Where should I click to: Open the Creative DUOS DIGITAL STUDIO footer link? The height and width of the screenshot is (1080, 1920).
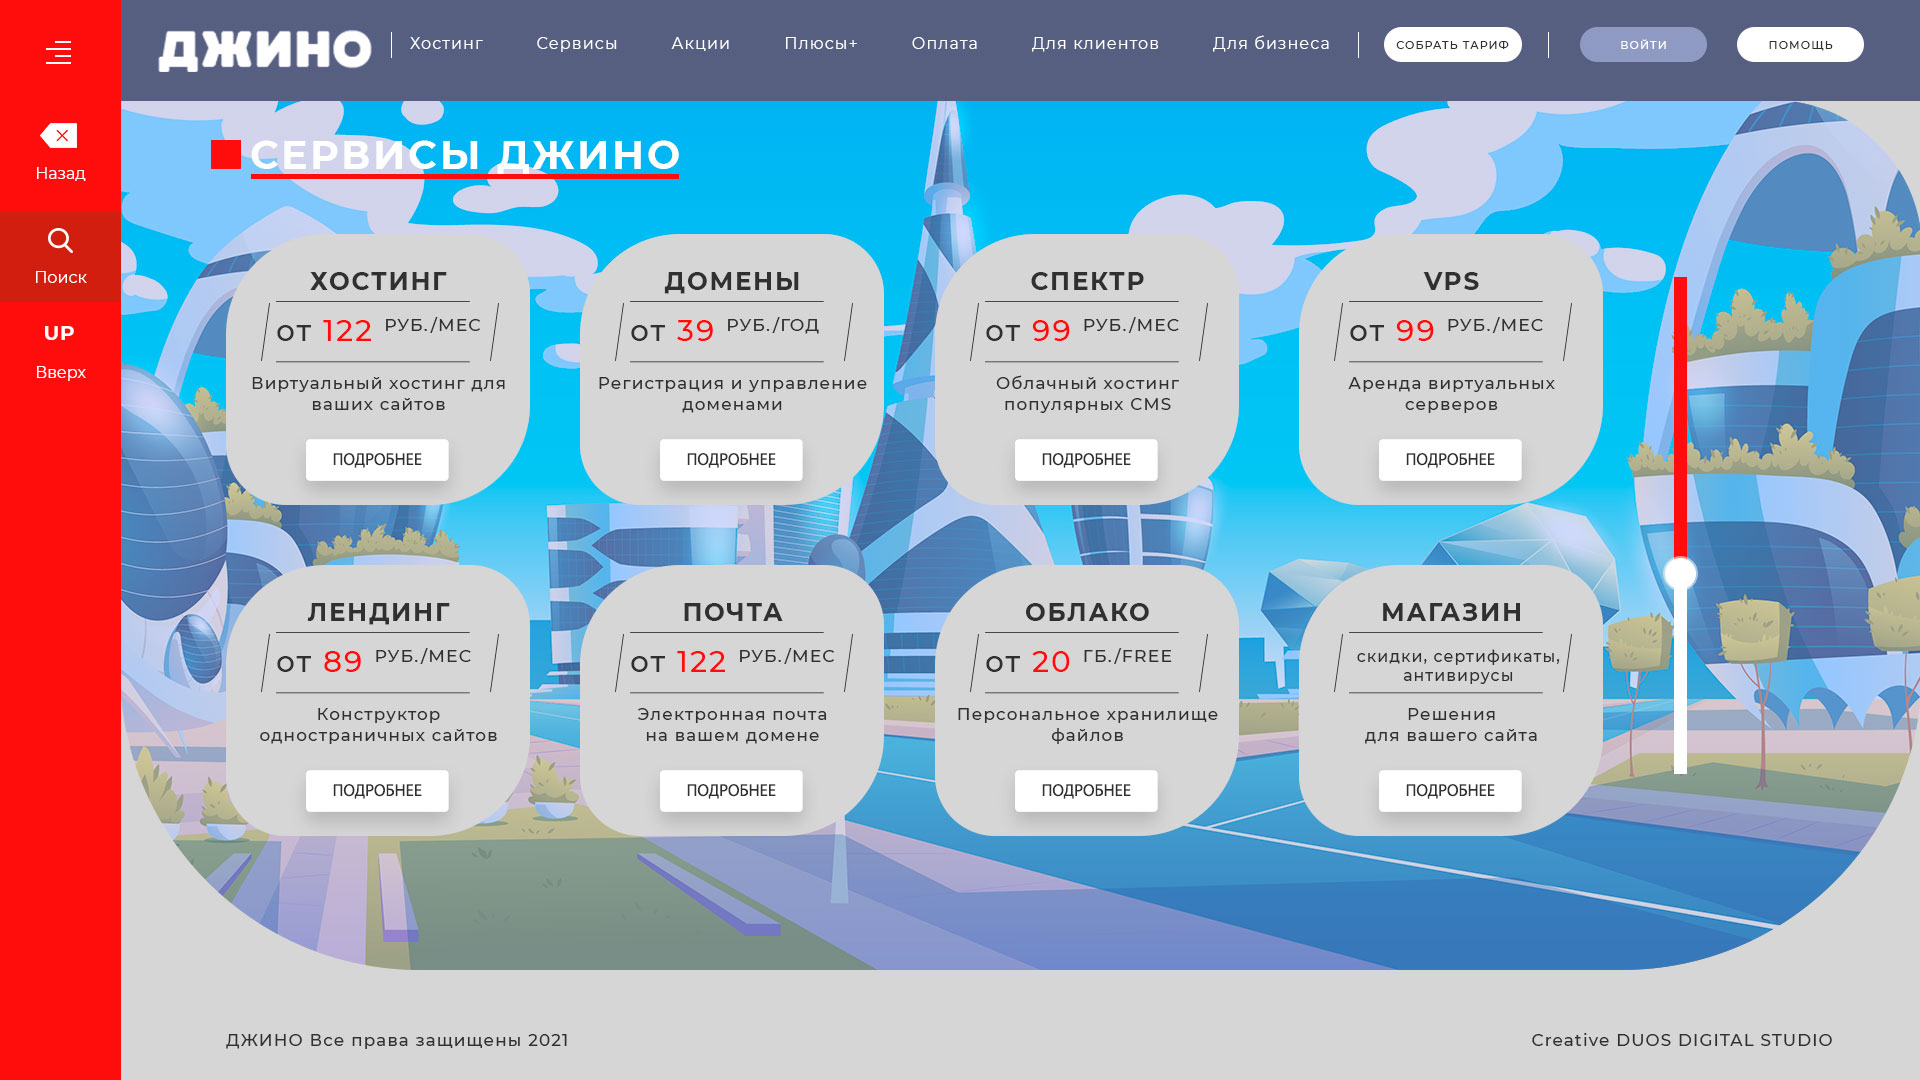click(x=1682, y=1040)
